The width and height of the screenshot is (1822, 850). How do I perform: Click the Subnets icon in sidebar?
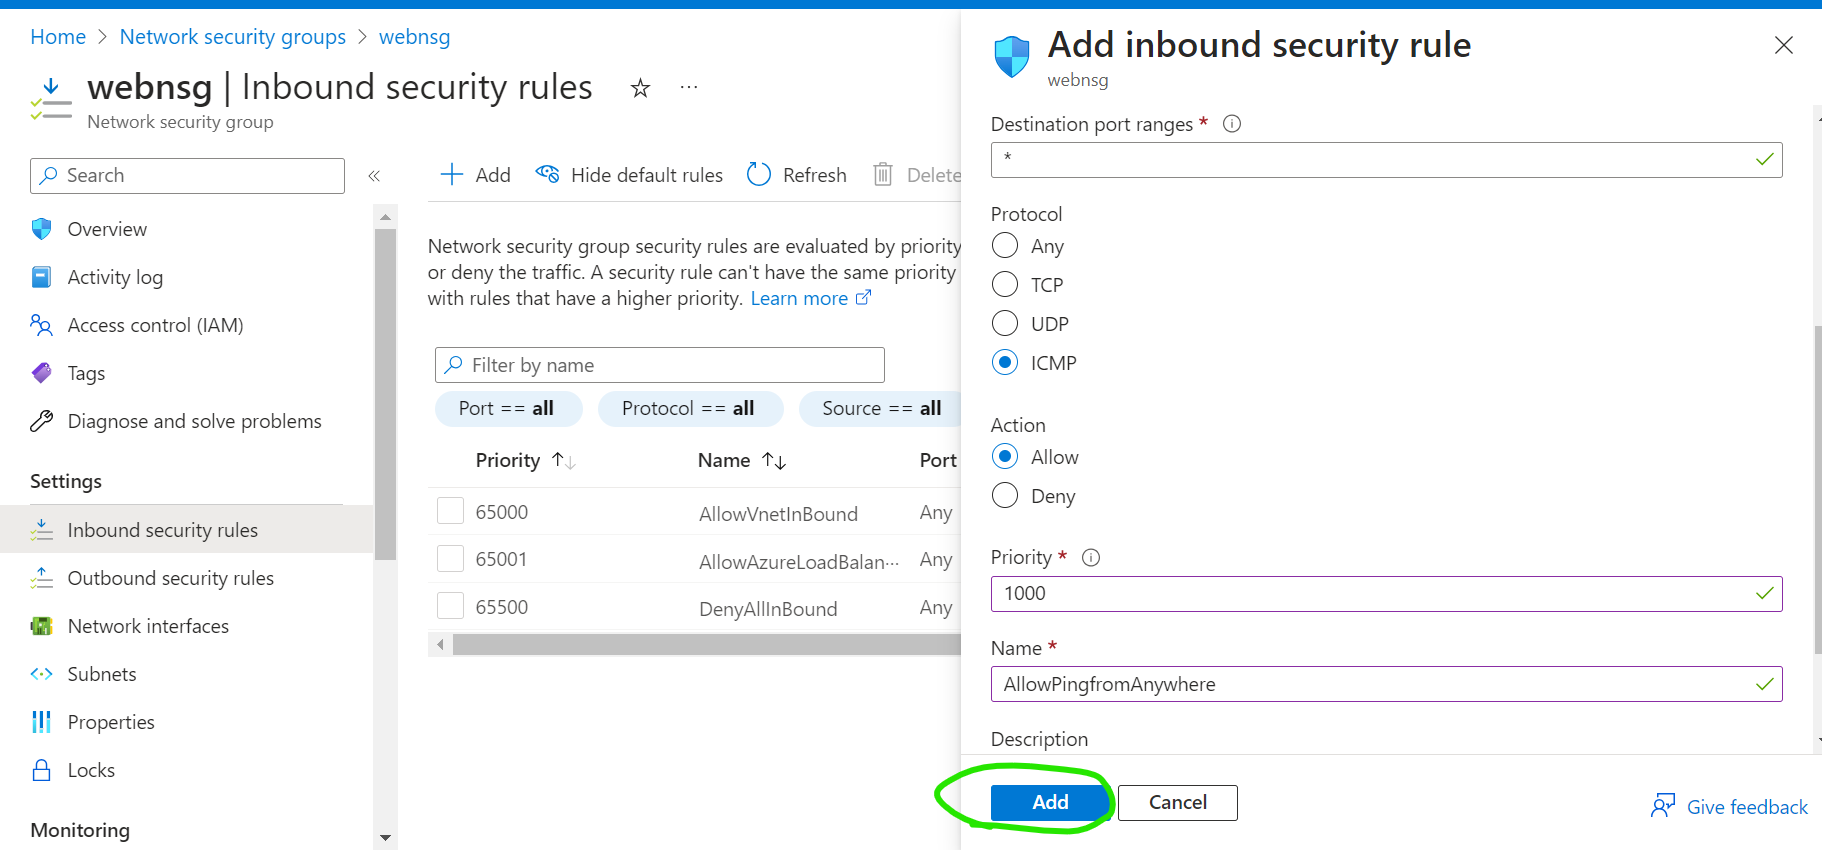point(41,674)
